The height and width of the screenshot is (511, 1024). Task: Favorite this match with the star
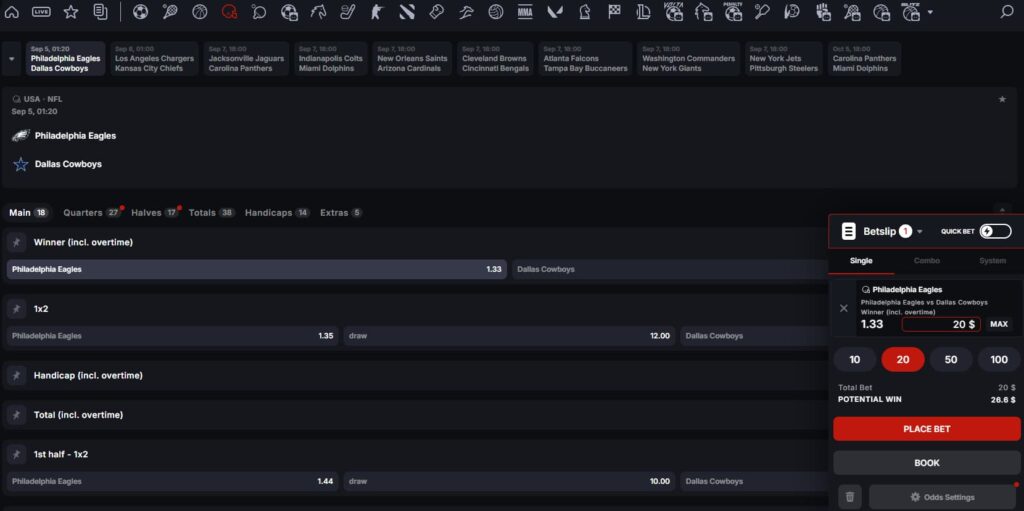[x=1002, y=99]
